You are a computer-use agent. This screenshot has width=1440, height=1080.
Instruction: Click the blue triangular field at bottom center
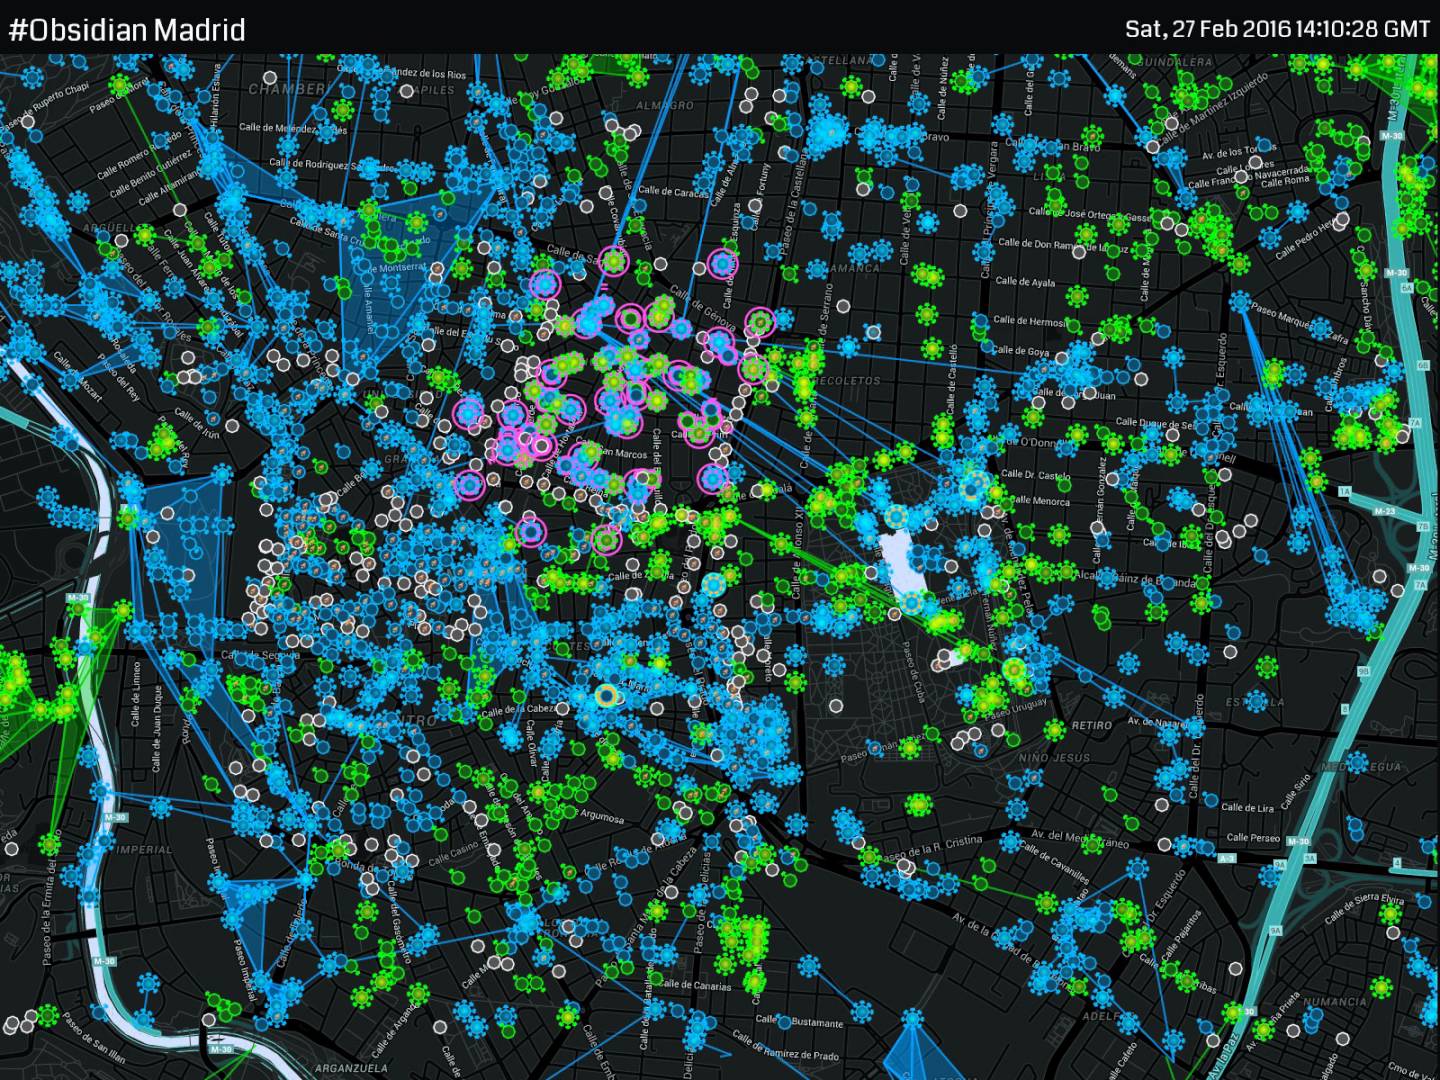tap(912, 1048)
